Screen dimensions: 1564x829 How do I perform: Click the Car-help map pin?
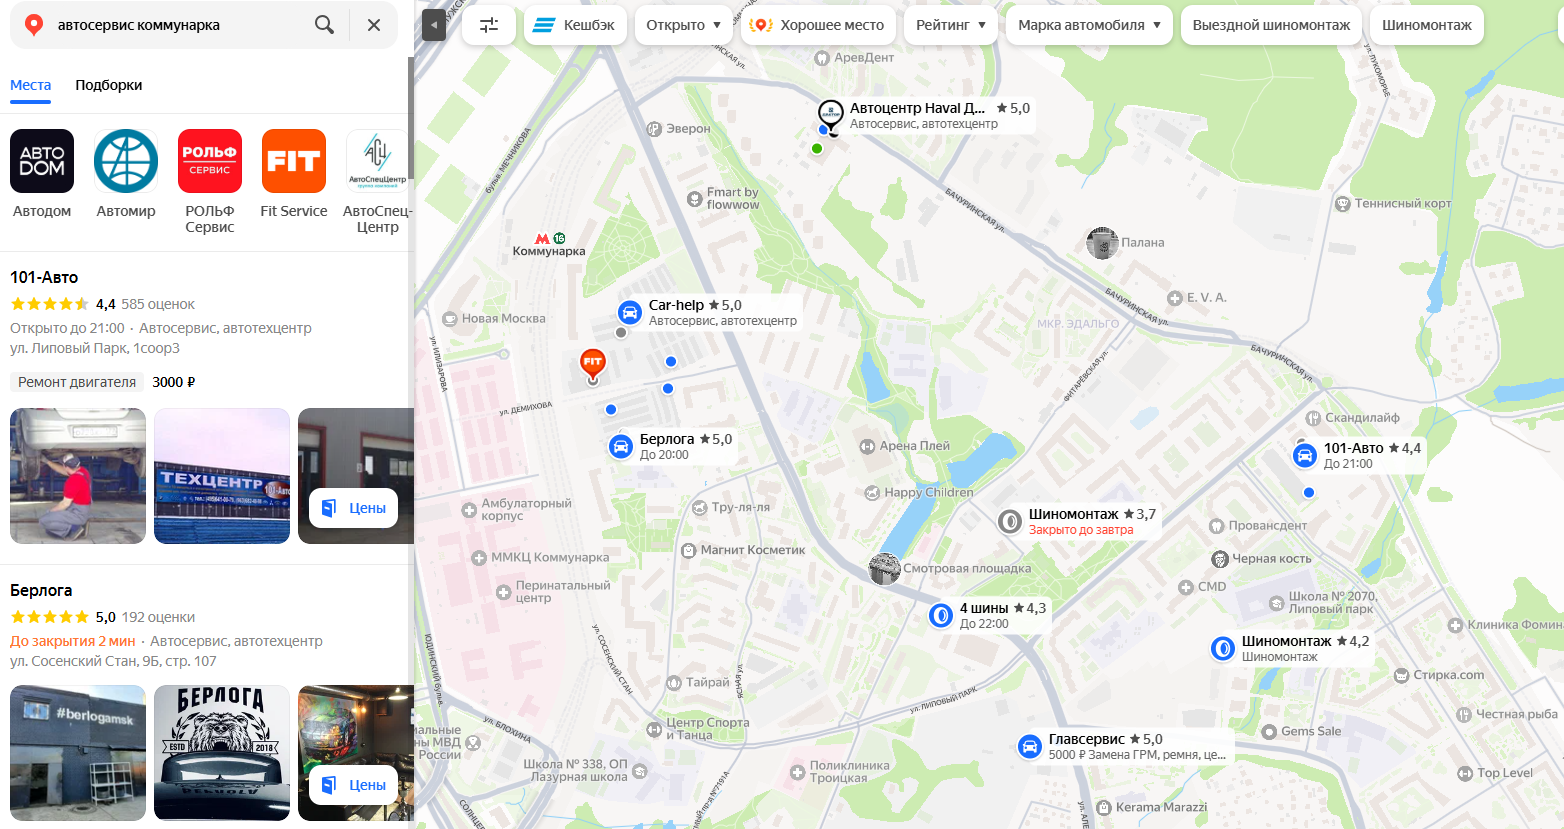click(629, 313)
